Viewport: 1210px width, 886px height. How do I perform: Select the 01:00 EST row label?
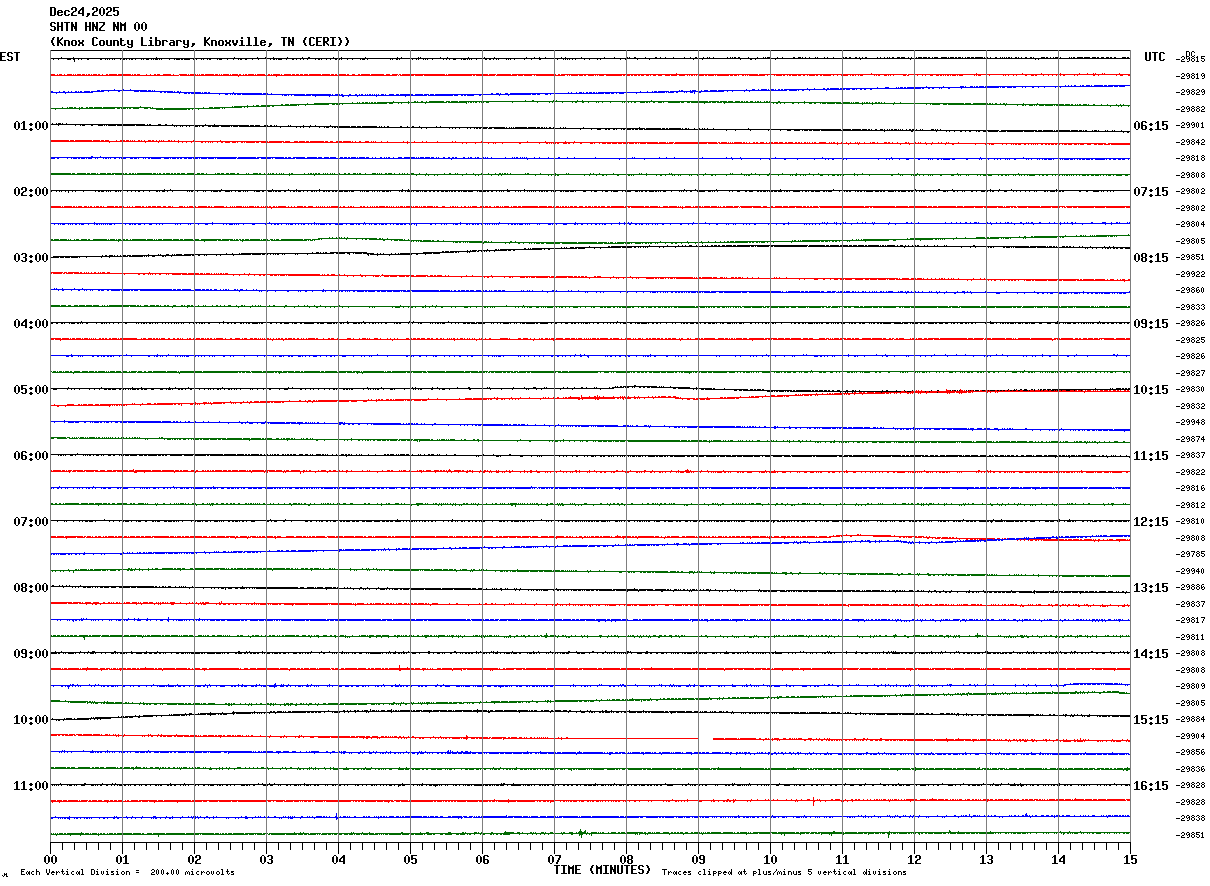pos(31,126)
